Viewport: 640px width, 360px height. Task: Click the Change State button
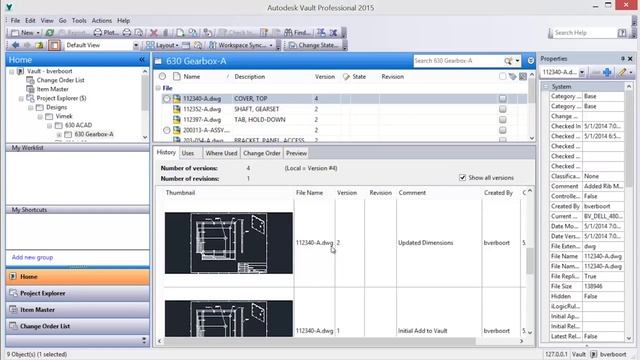(313, 45)
